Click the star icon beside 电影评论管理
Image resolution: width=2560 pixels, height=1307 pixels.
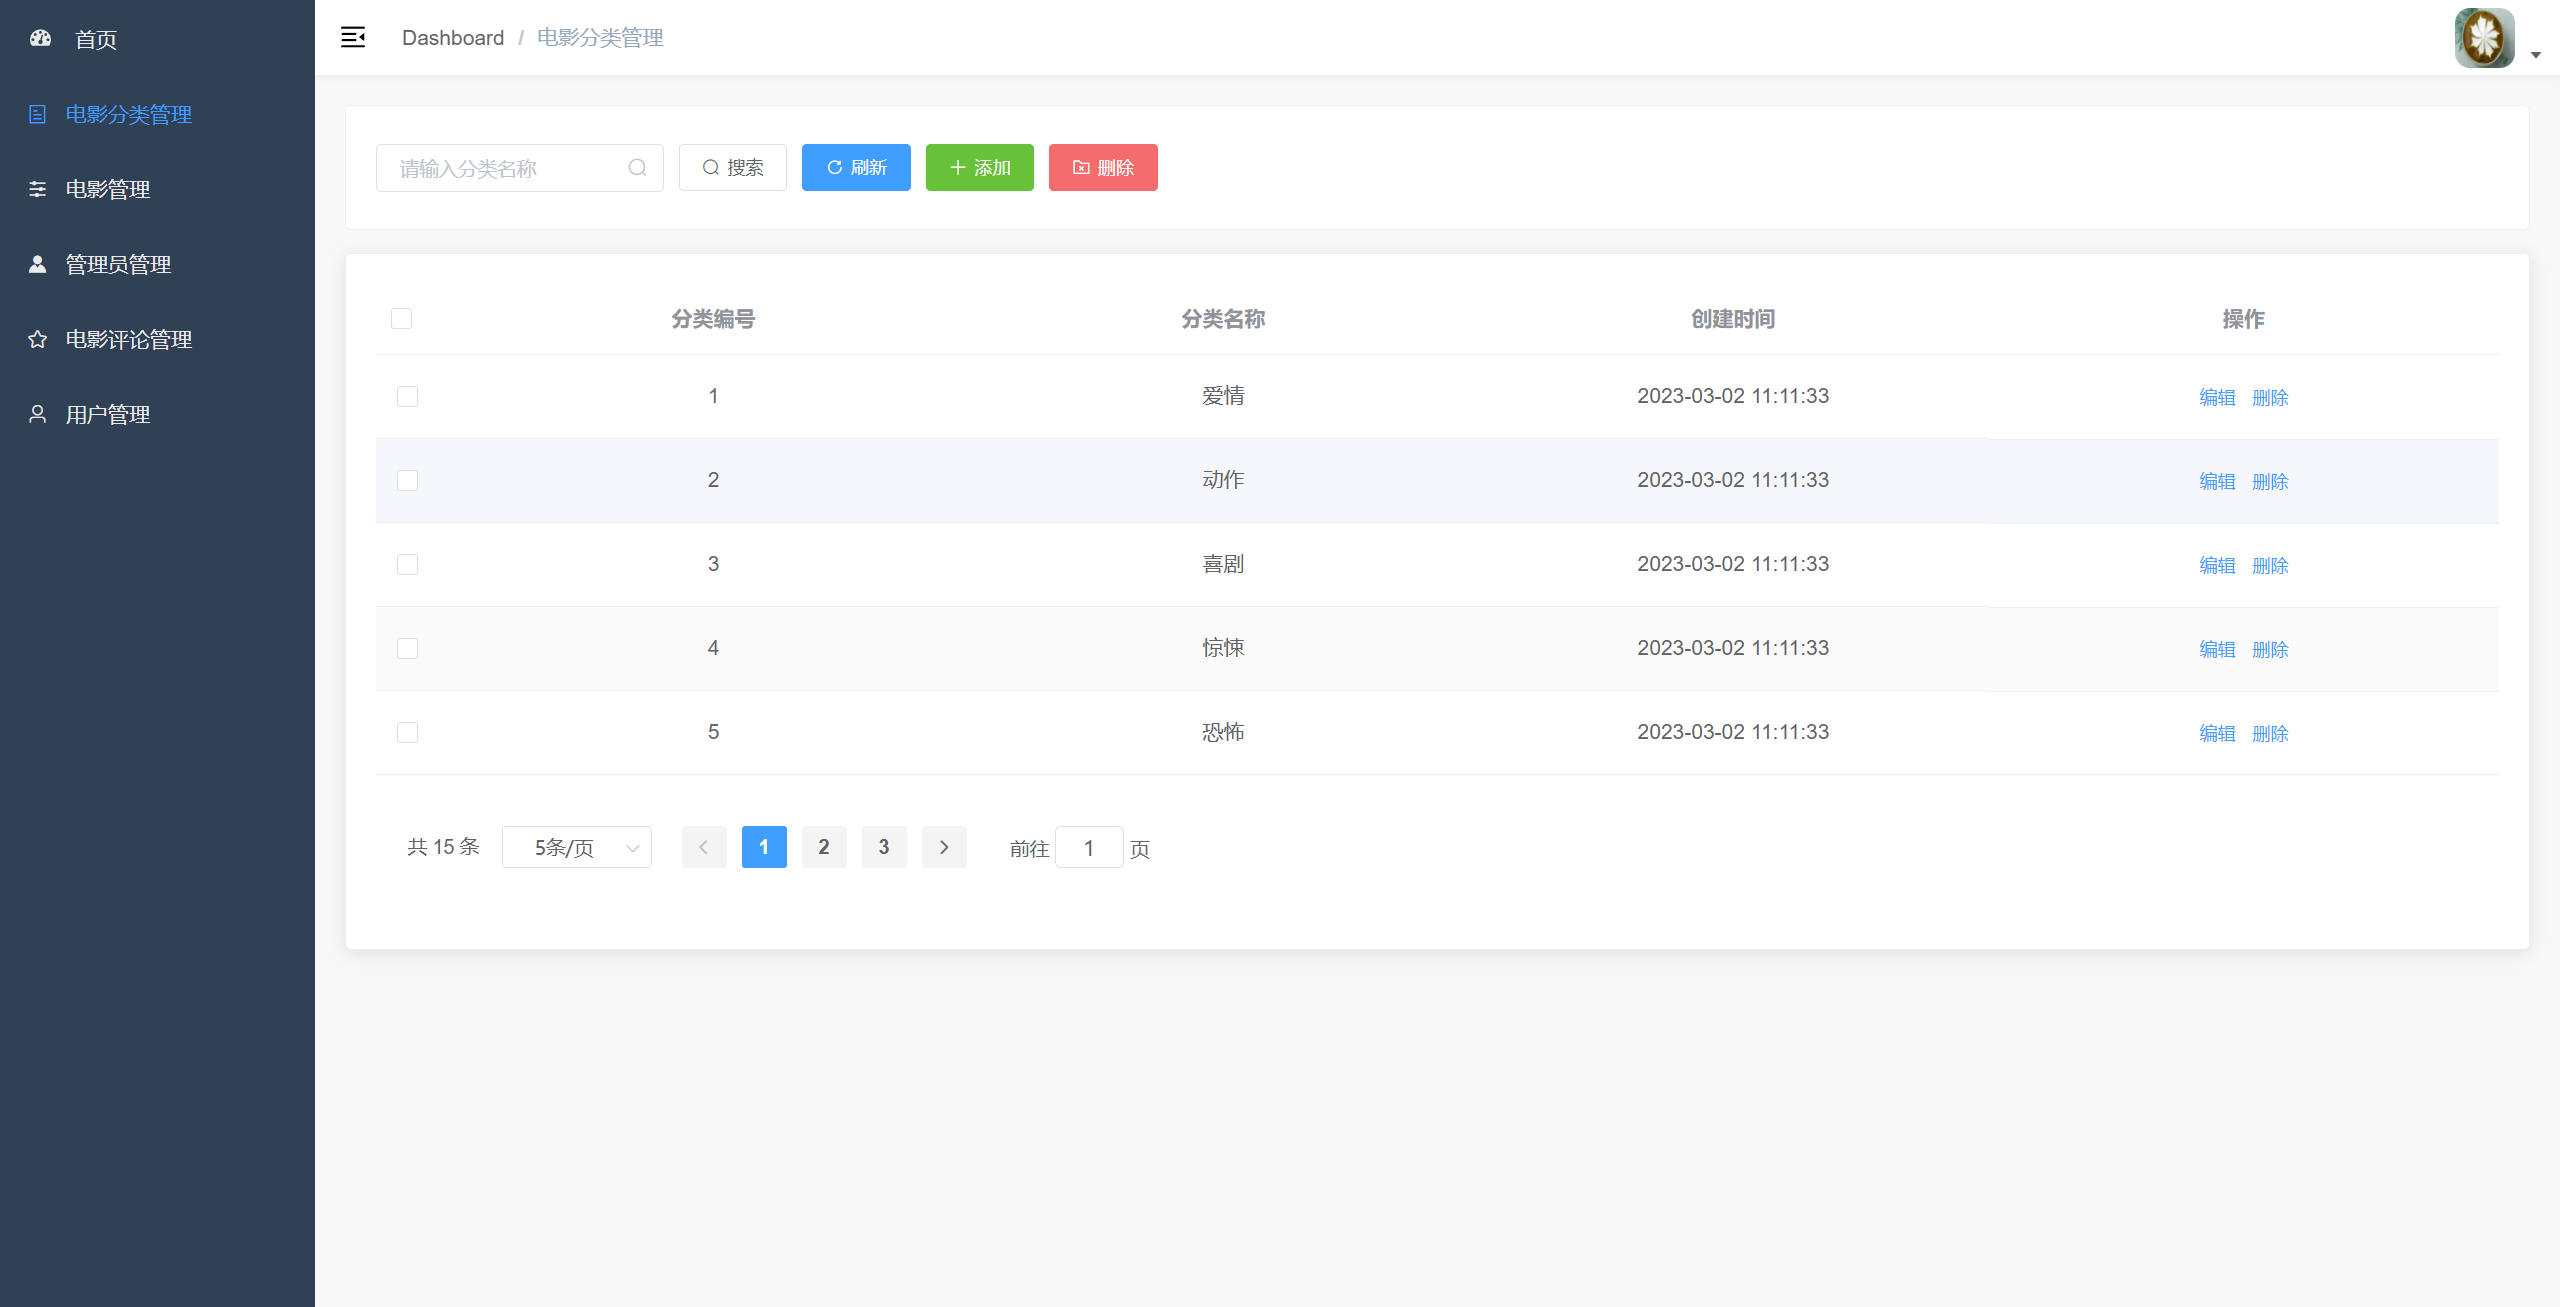coord(37,339)
